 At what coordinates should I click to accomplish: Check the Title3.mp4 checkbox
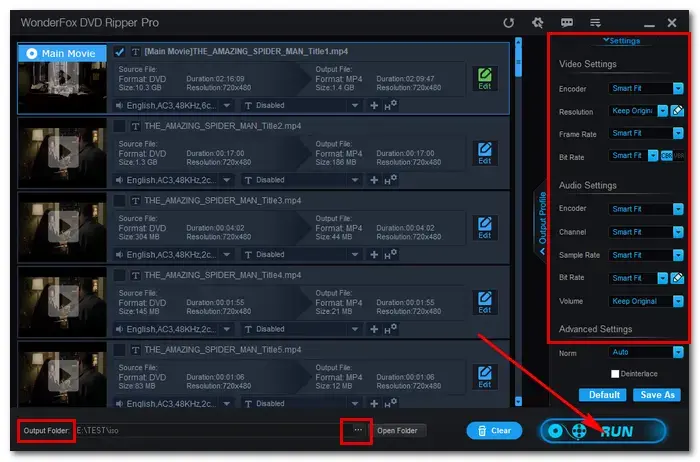pos(119,201)
